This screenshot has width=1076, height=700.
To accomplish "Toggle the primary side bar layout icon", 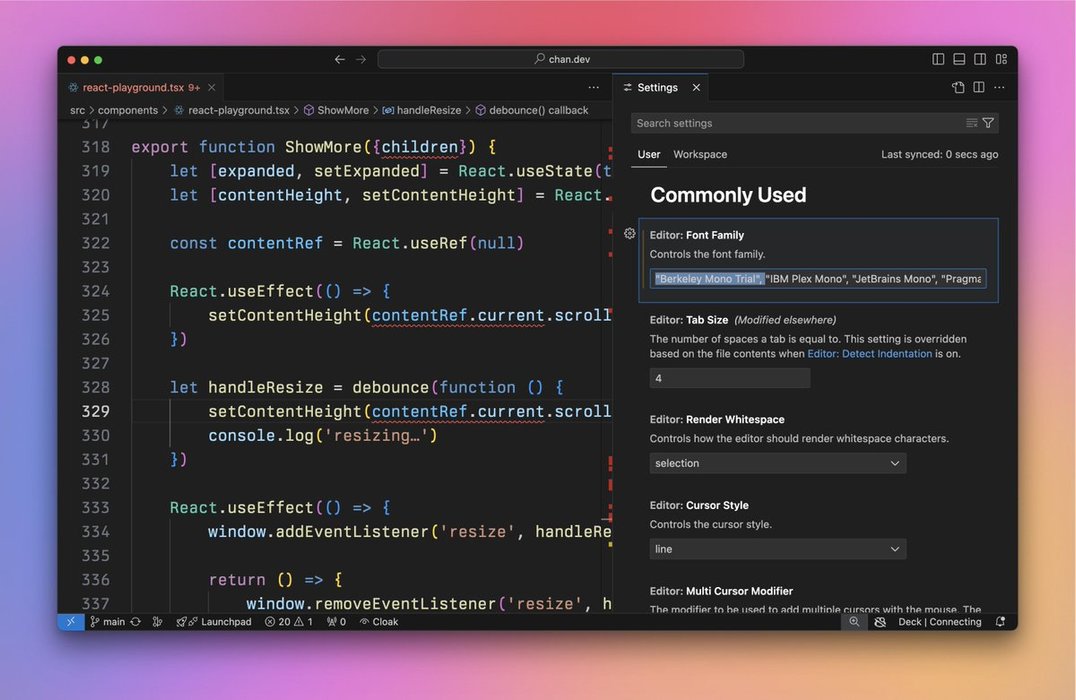I will [938, 60].
